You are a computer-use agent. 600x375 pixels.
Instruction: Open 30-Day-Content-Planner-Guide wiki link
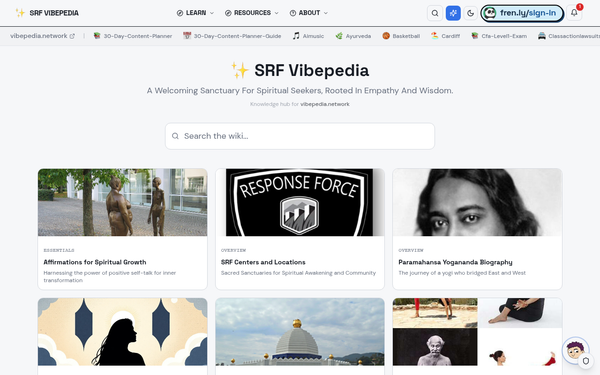tap(232, 36)
